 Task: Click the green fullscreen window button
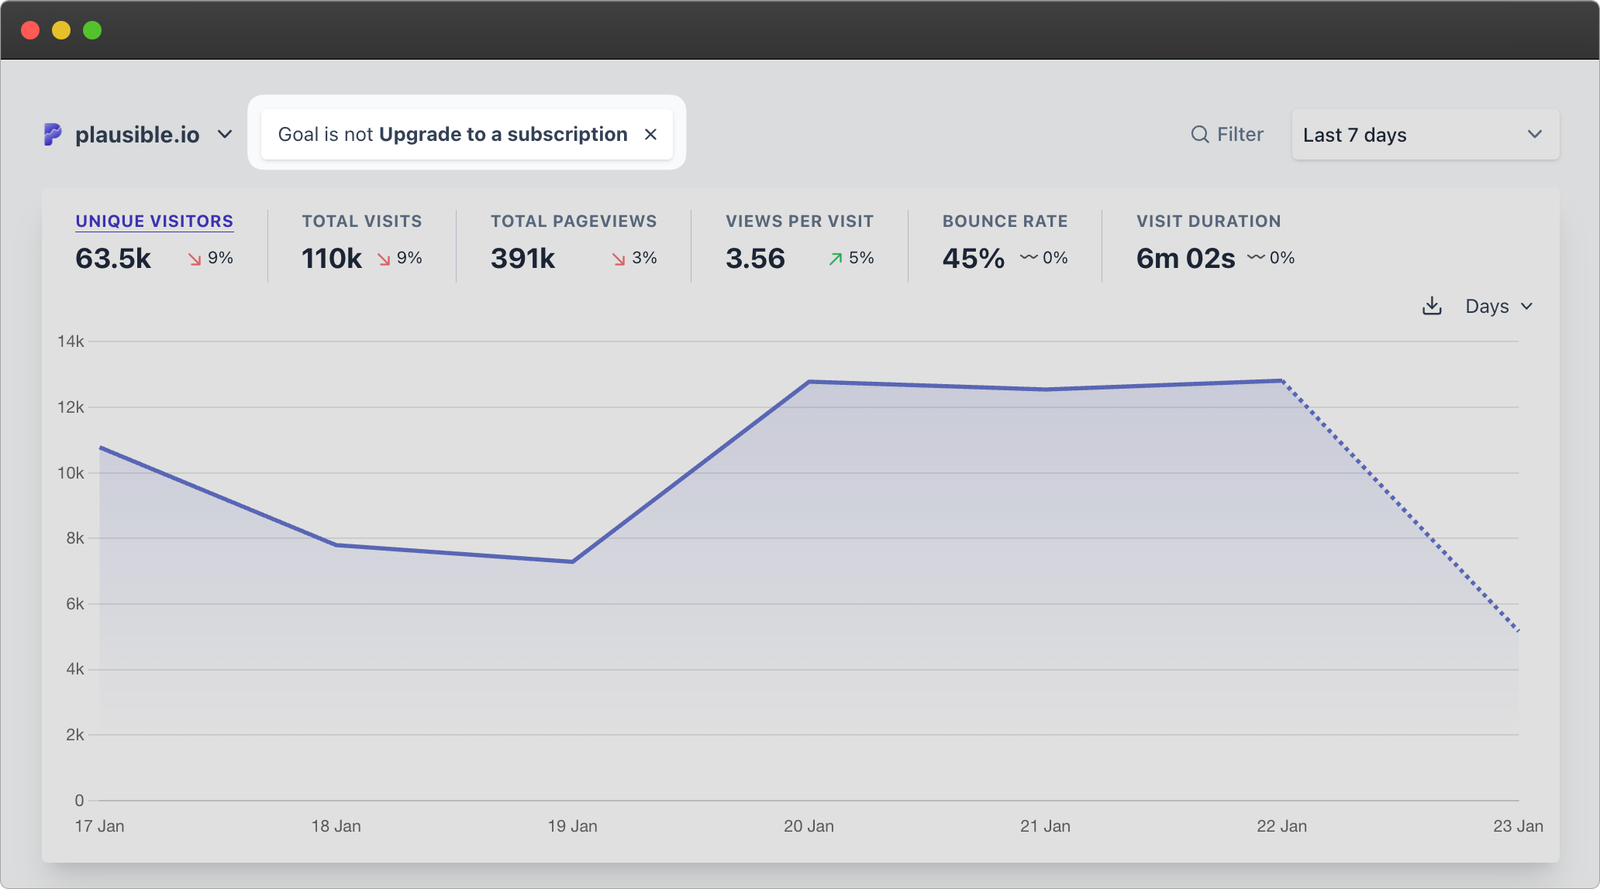click(92, 30)
